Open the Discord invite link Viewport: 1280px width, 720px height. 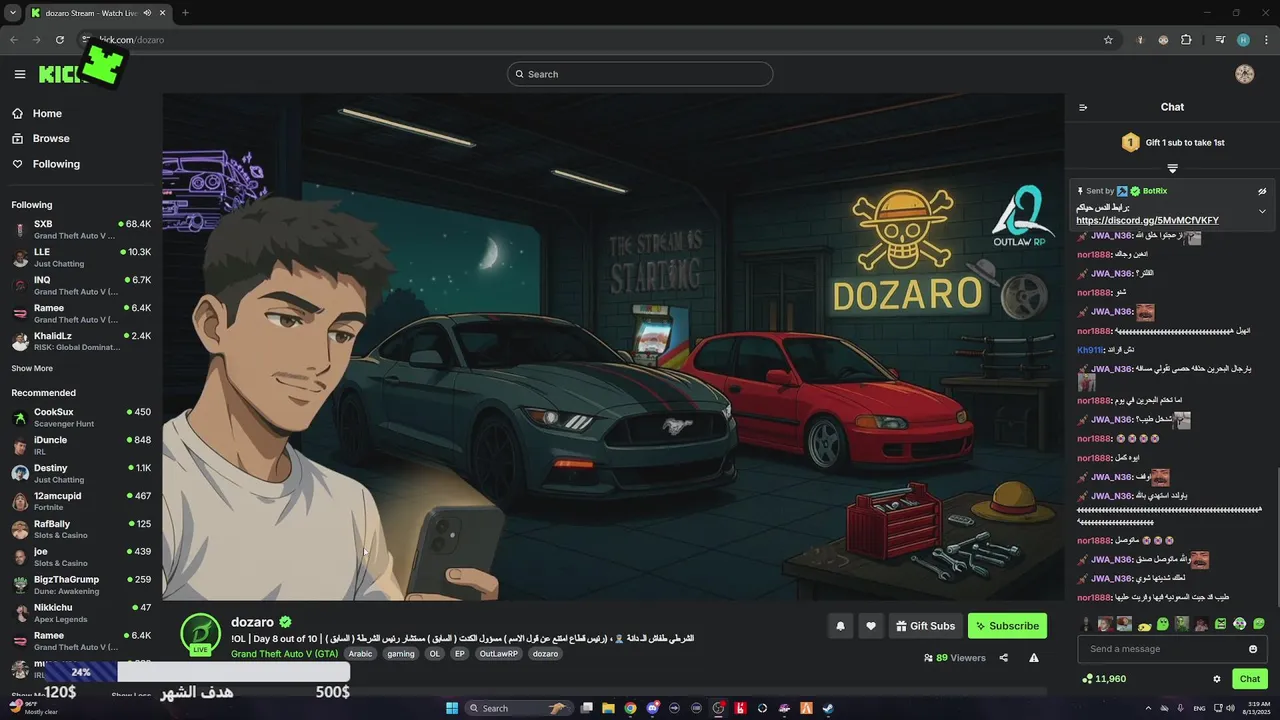(1147, 220)
